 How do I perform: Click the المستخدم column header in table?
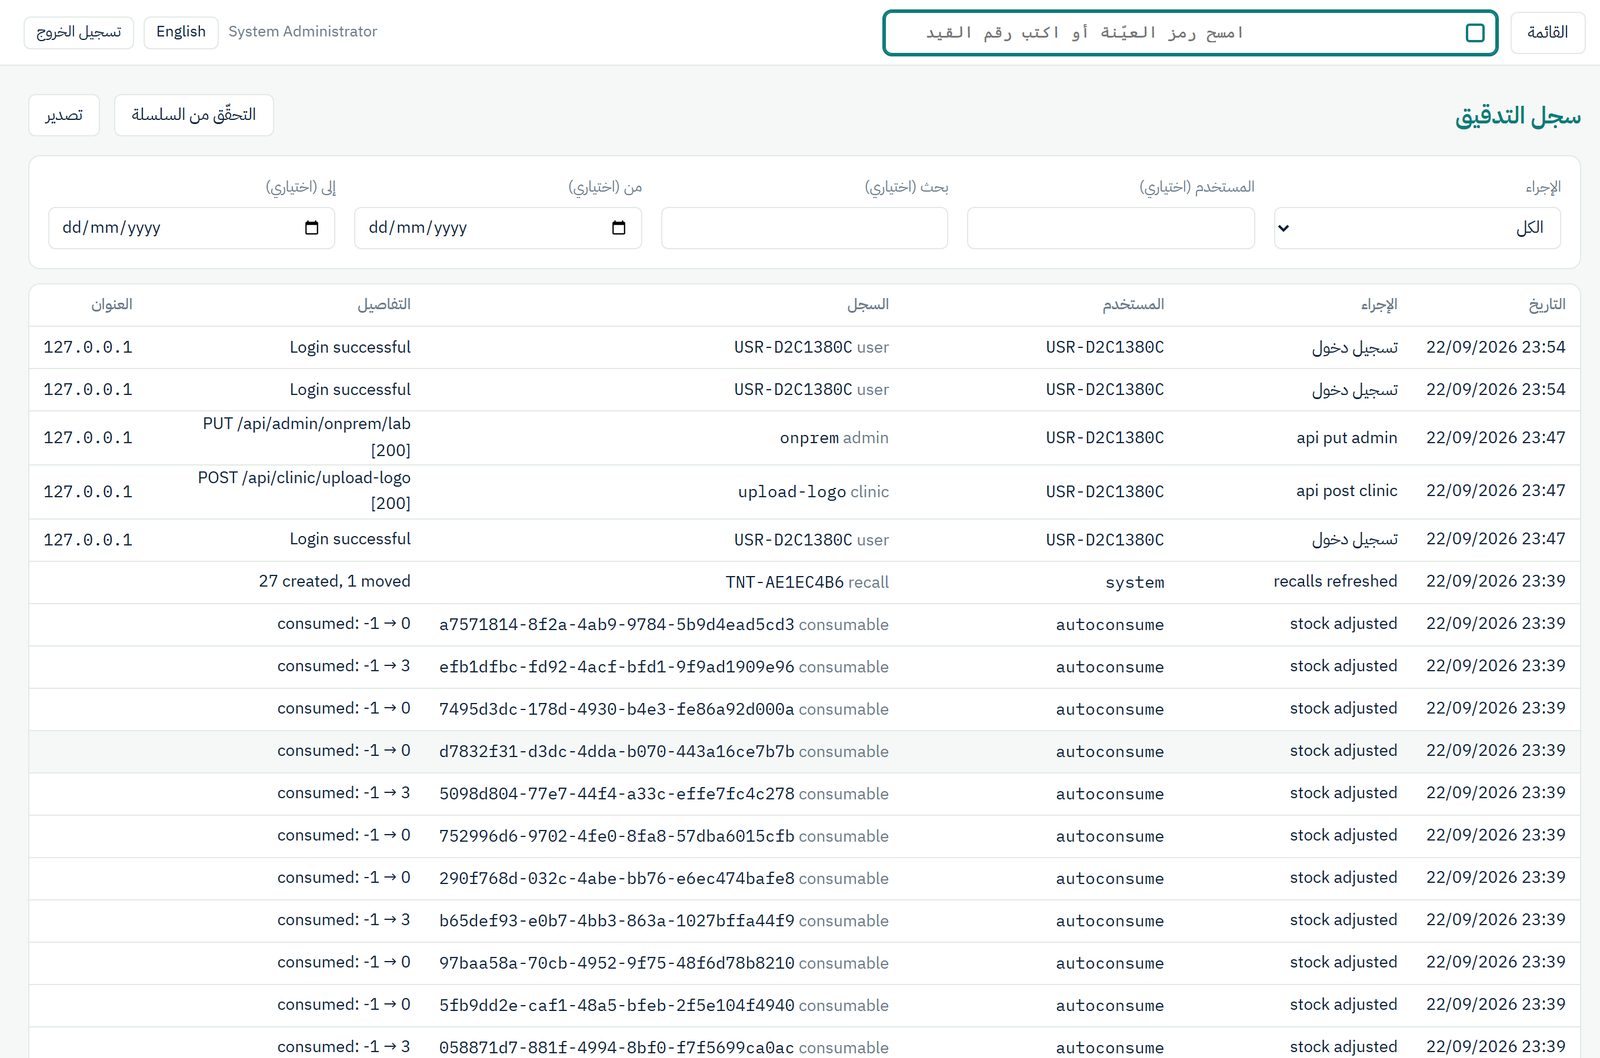click(1133, 304)
